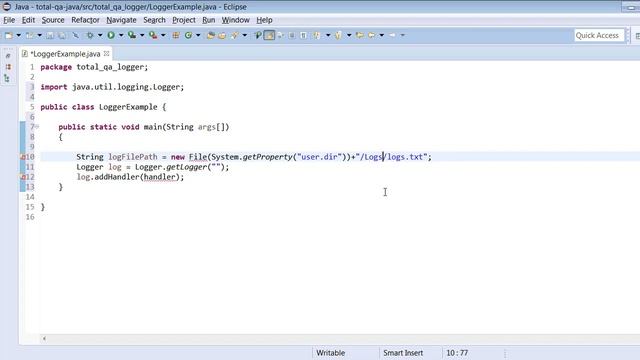Open the Source menu
The height and width of the screenshot is (360, 640).
53,20
